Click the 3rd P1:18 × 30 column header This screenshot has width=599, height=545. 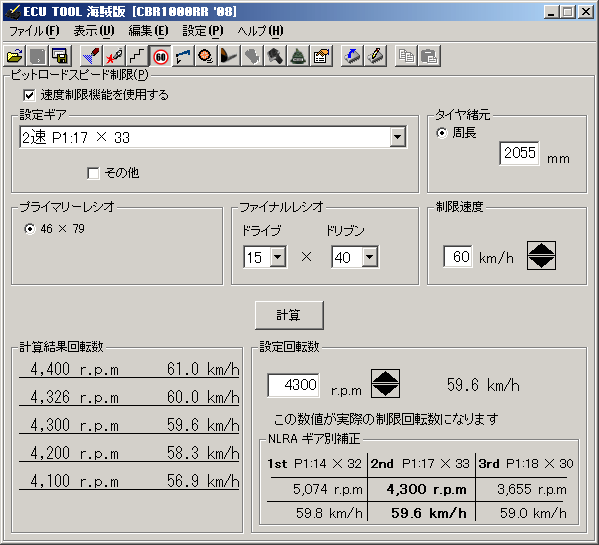pyautogui.click(x=526, y=464)
